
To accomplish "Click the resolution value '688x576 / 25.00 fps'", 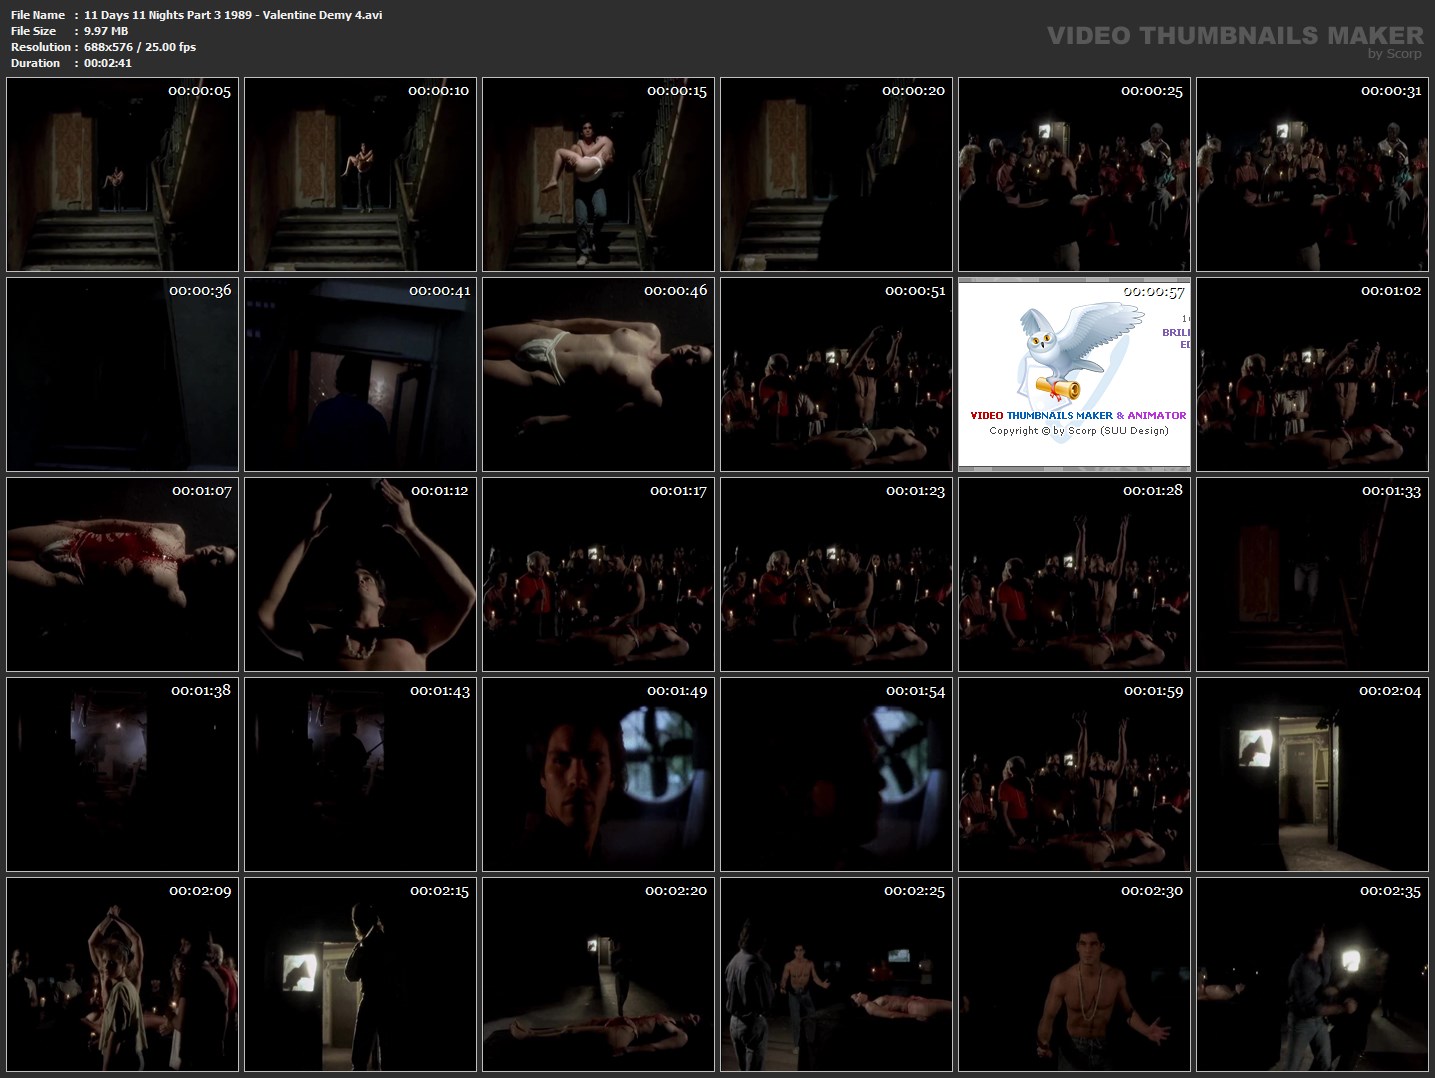I will [140, 47].
